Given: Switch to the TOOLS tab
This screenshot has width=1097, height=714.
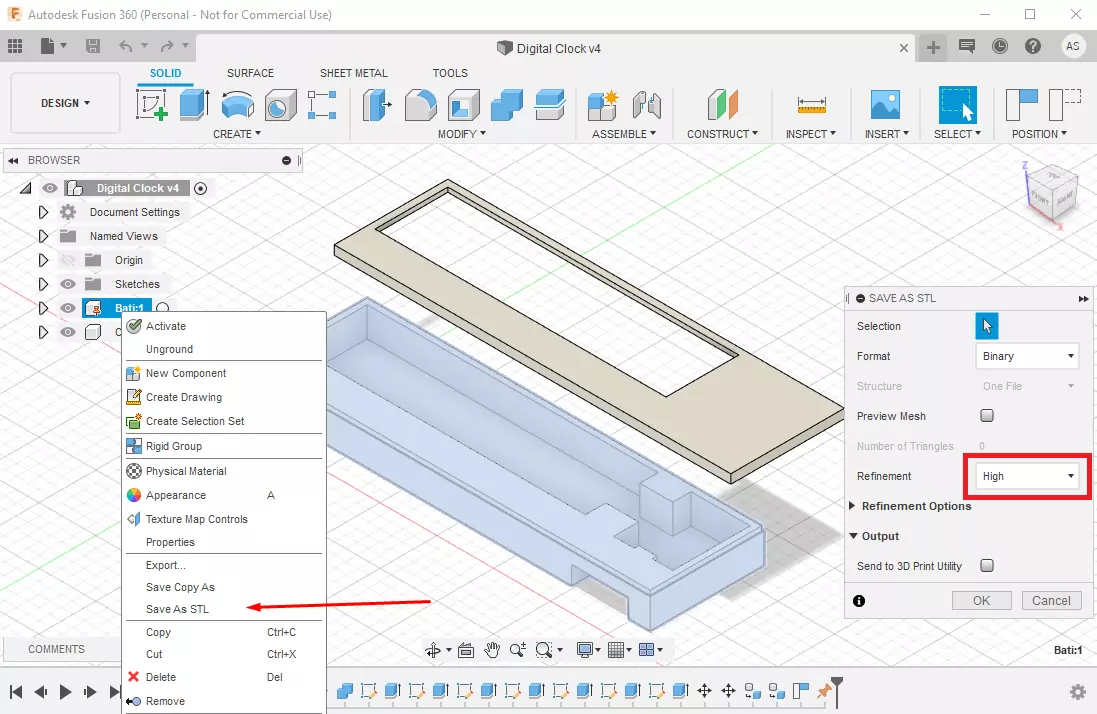Looking at the screenshot, I should [x=450, y=73].
